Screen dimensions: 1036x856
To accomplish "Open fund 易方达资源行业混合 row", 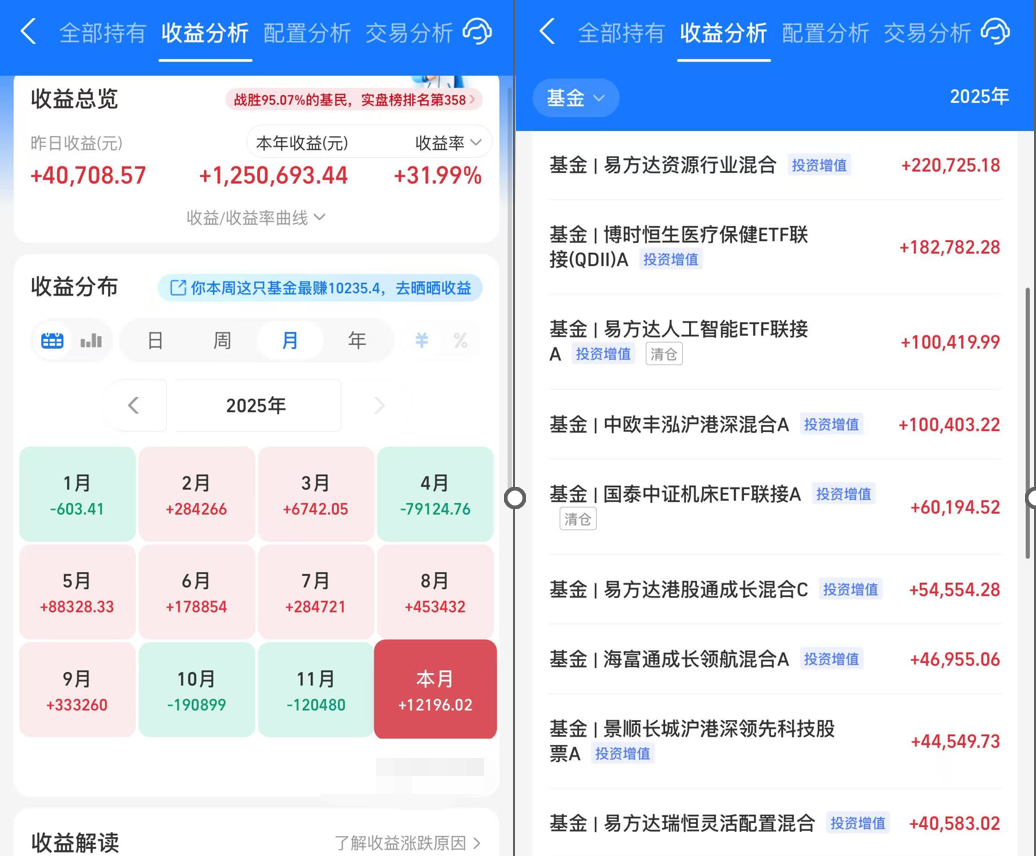I will [775, 165].
